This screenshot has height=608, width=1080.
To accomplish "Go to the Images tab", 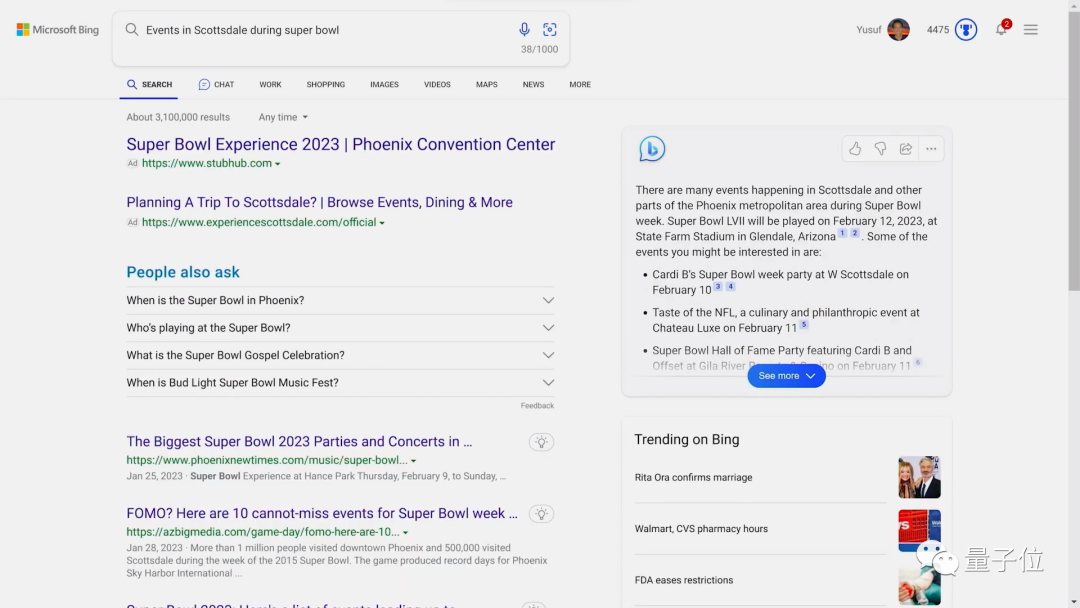I will coord(384,85).
